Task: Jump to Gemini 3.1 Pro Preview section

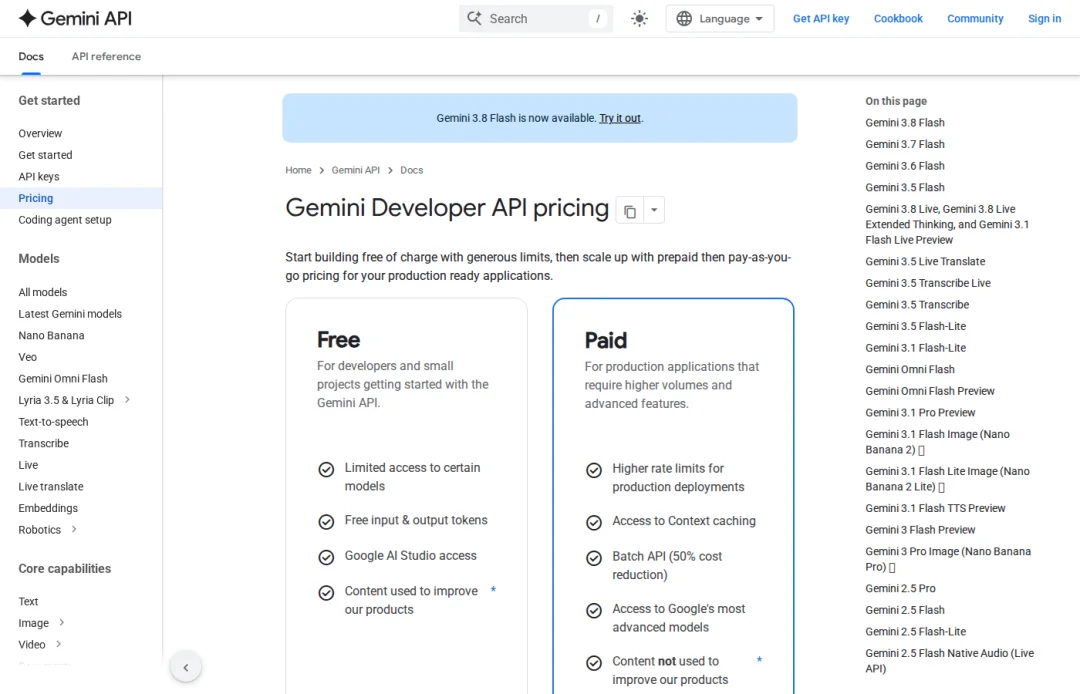Action: click(920, 413)
